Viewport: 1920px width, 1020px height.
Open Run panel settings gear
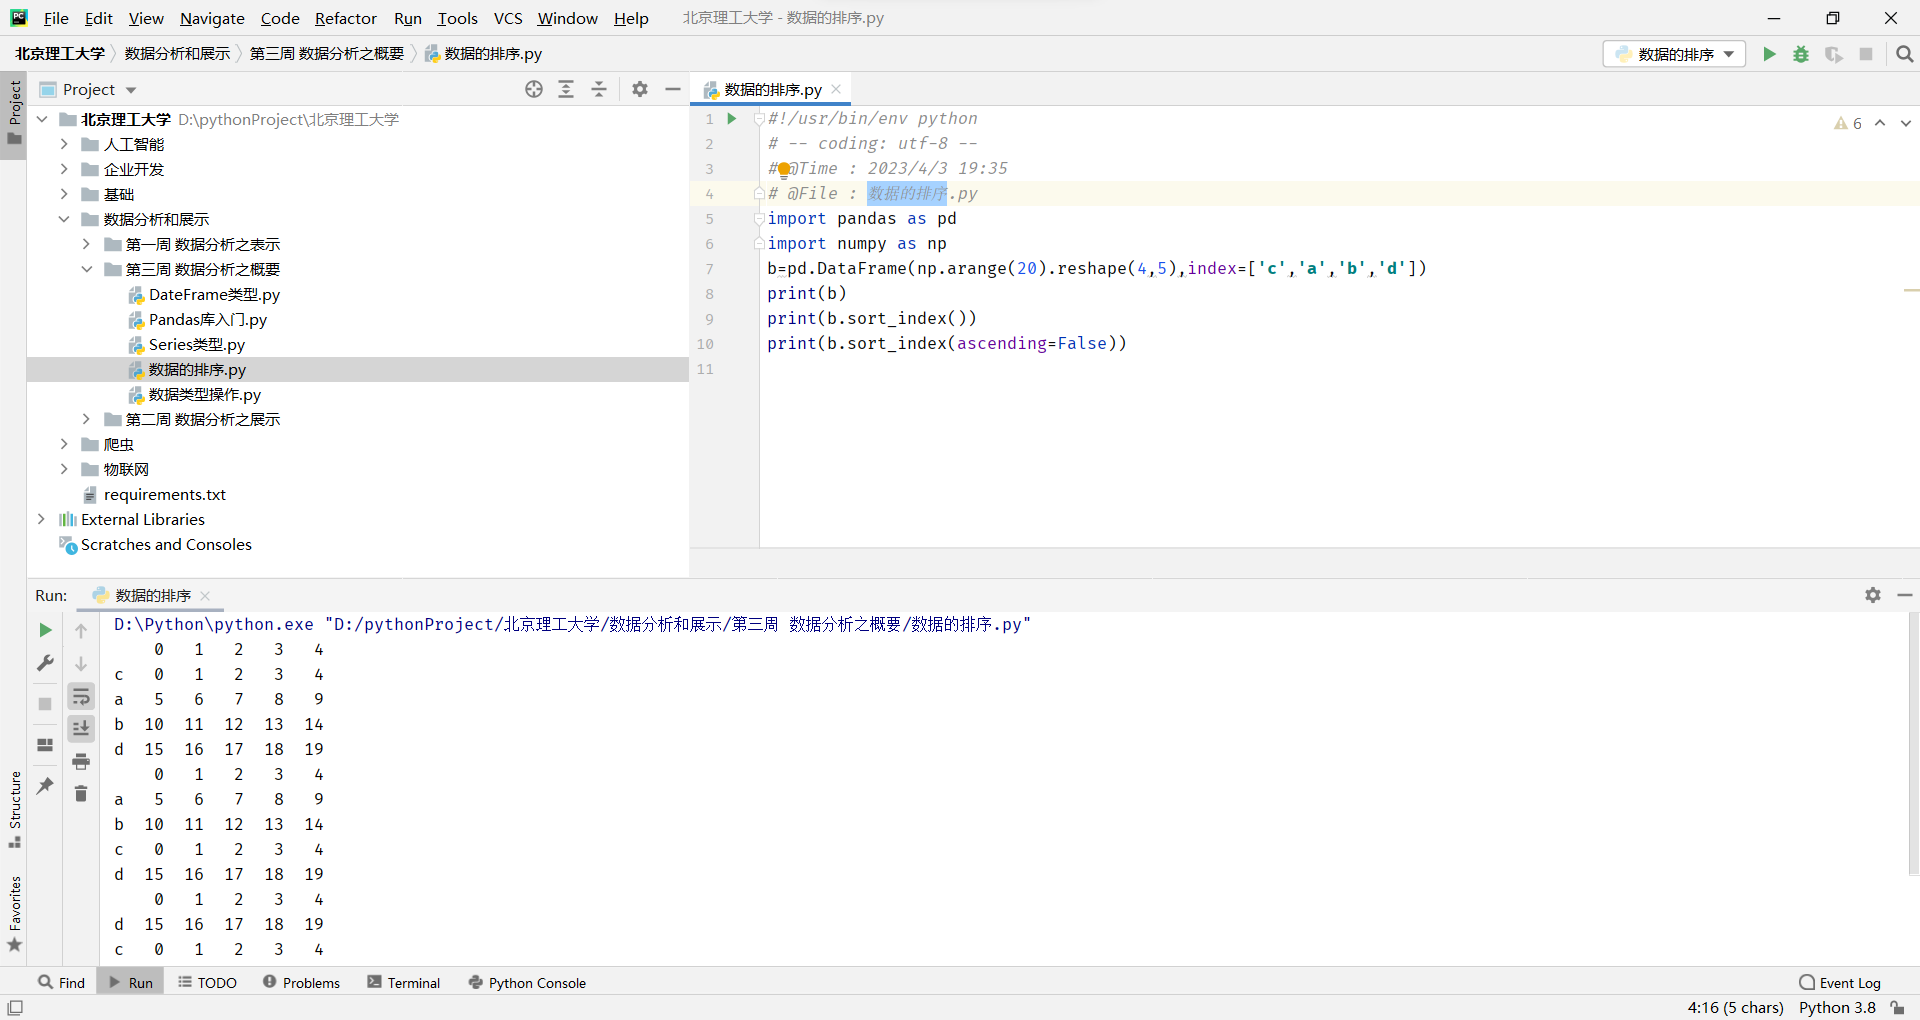[x=1873, y=595]
